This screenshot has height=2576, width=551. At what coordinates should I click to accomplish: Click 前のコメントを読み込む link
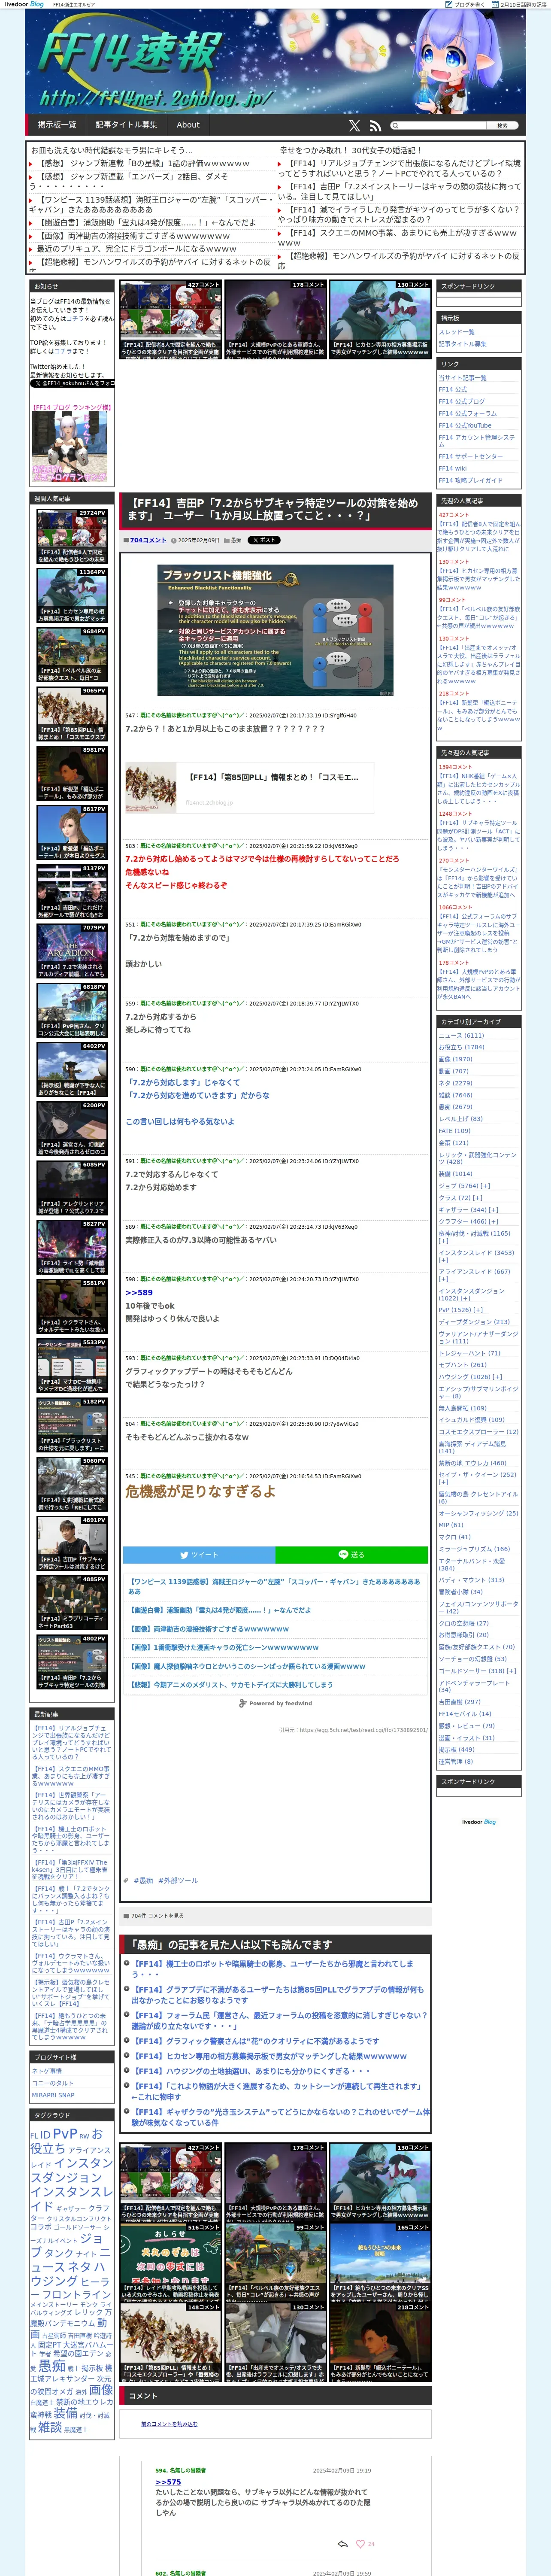(169, 2423)
